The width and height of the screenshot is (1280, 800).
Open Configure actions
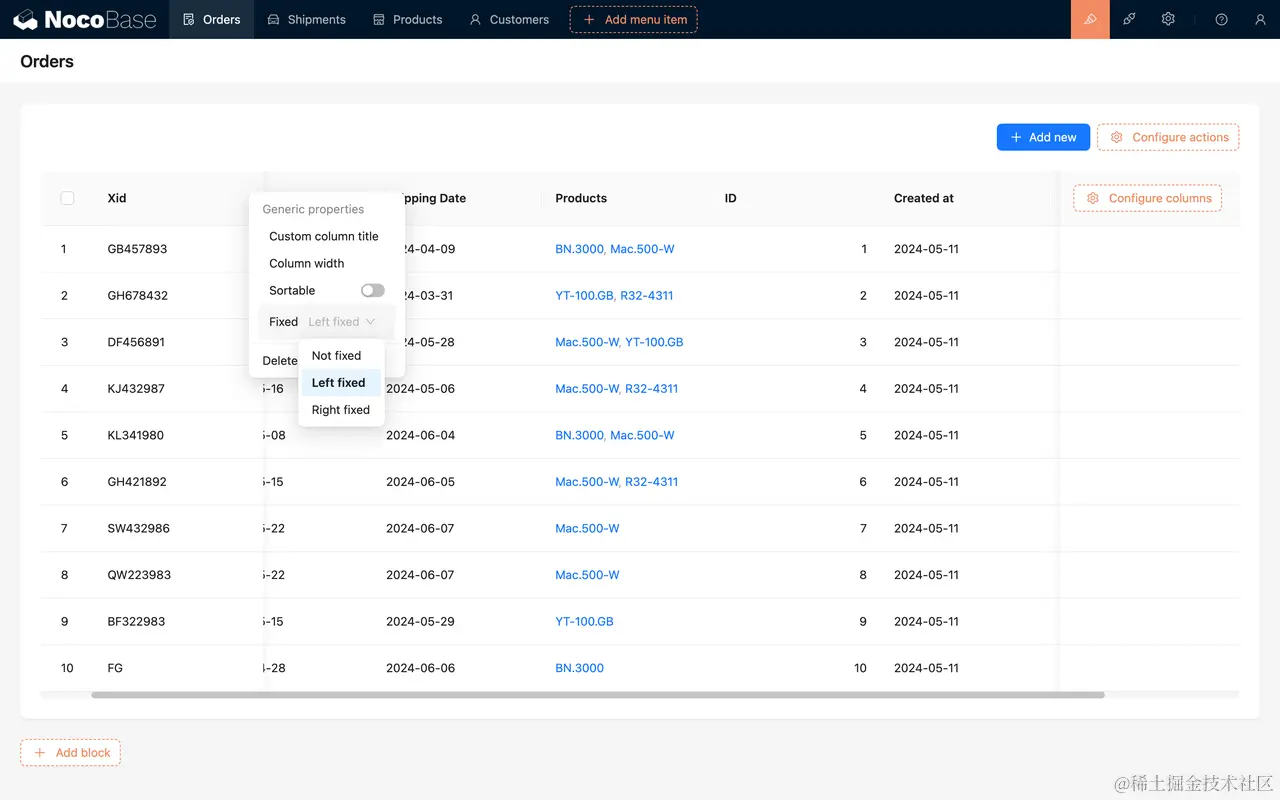click(1168, 137)
